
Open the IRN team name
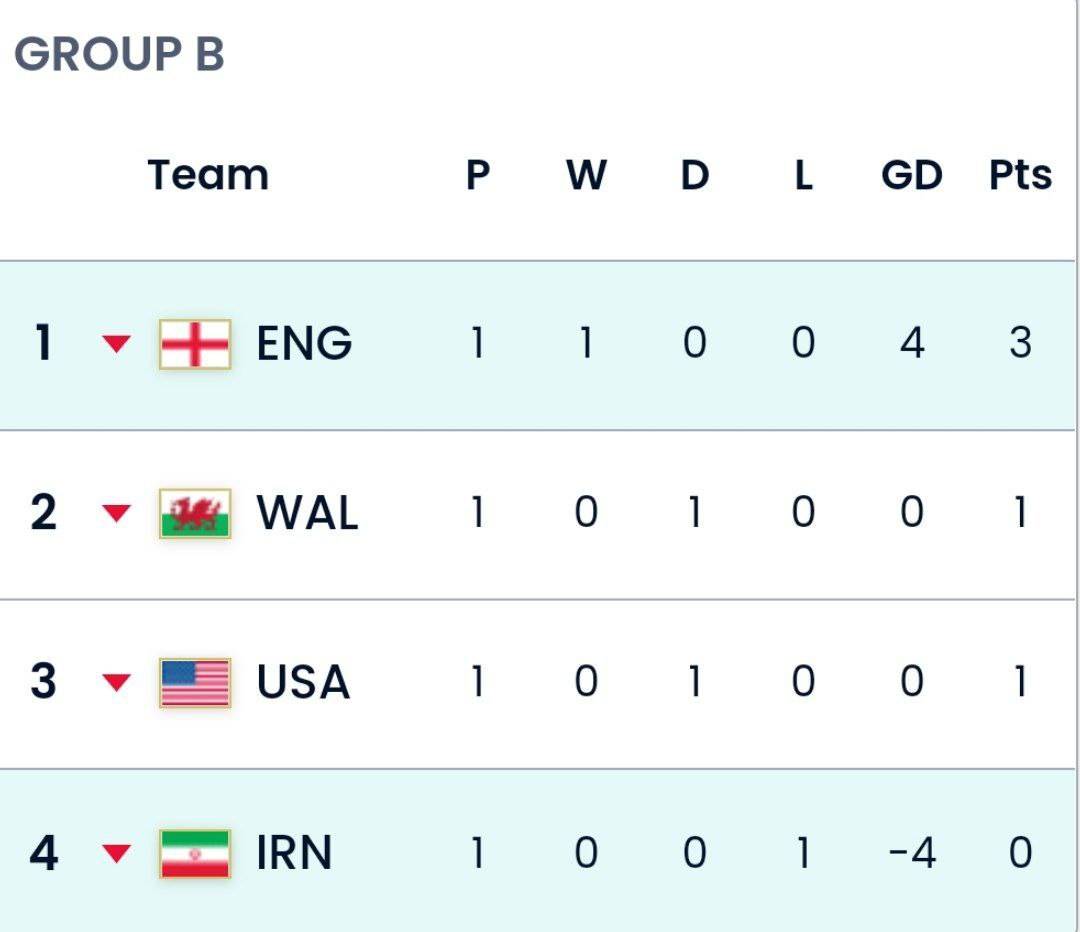click(x=294, y=853)
